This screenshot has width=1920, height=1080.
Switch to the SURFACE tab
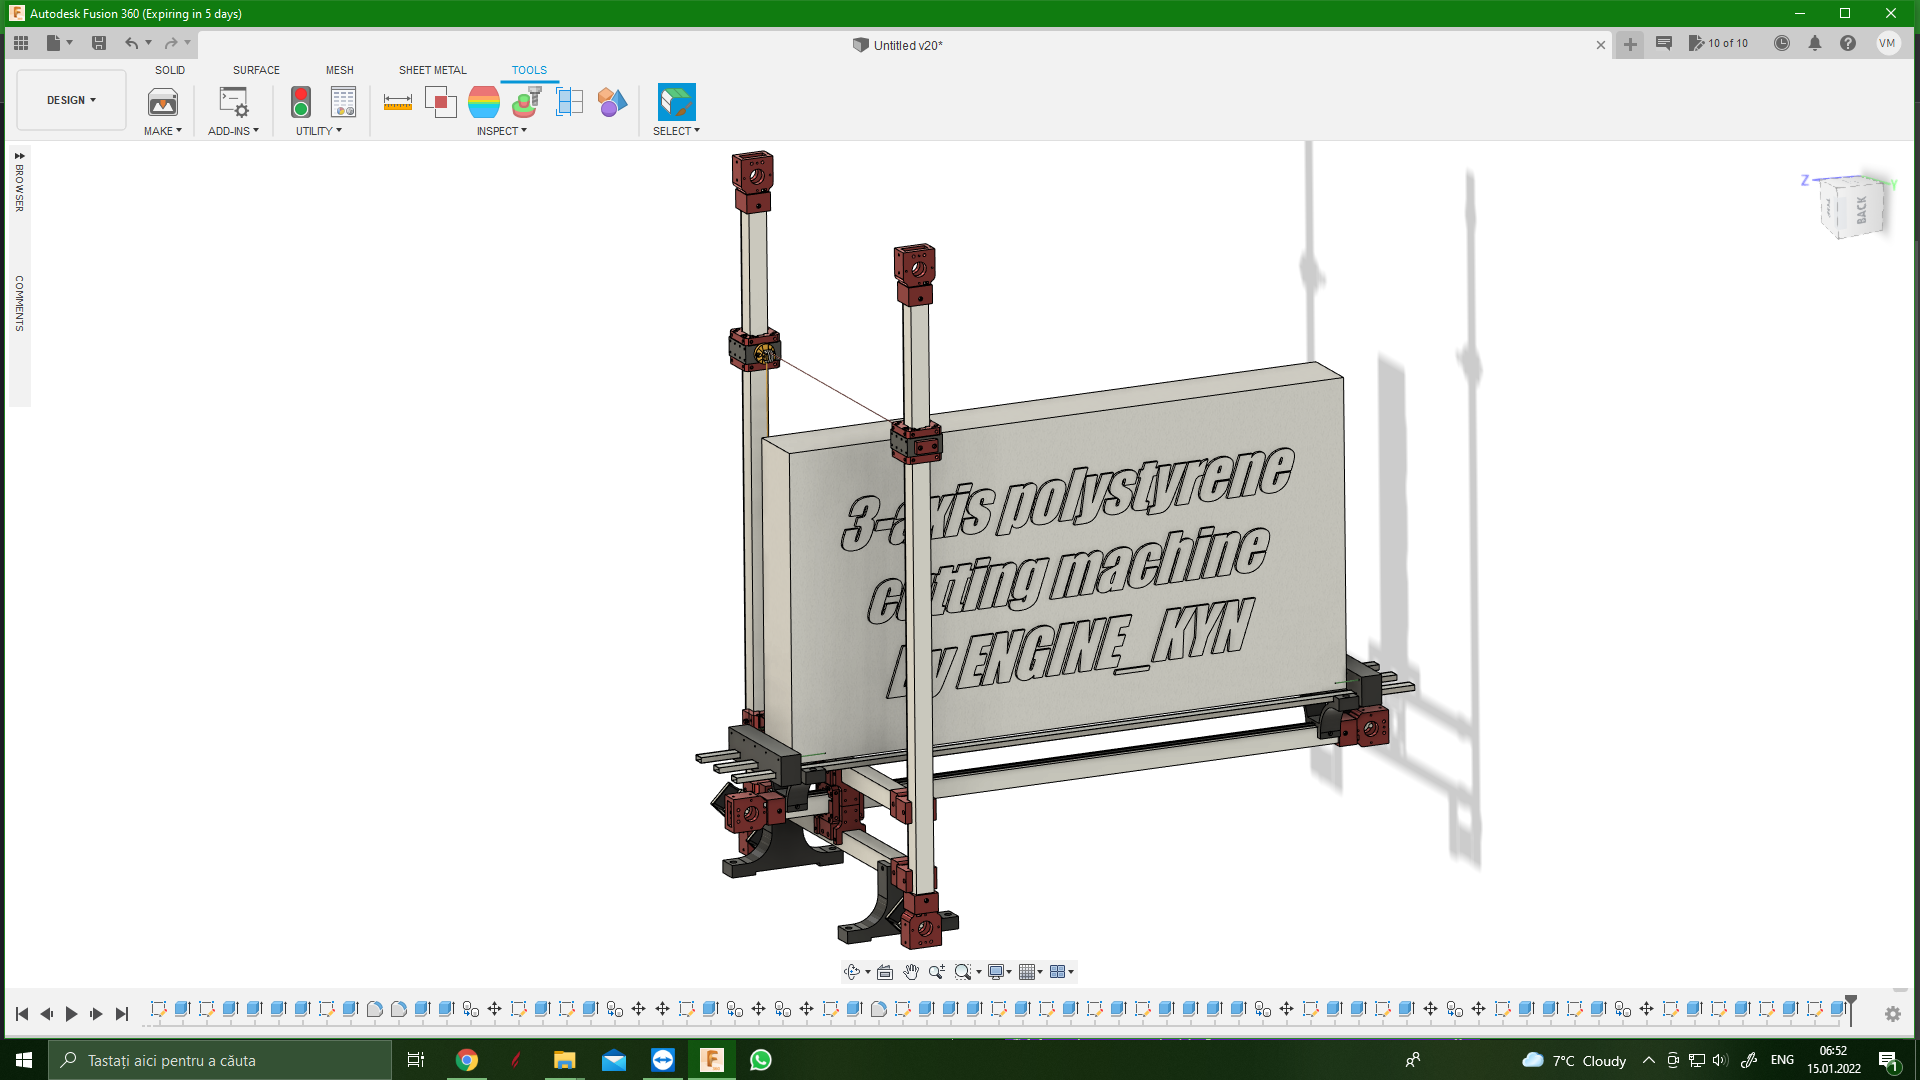[x=256, y=70]
